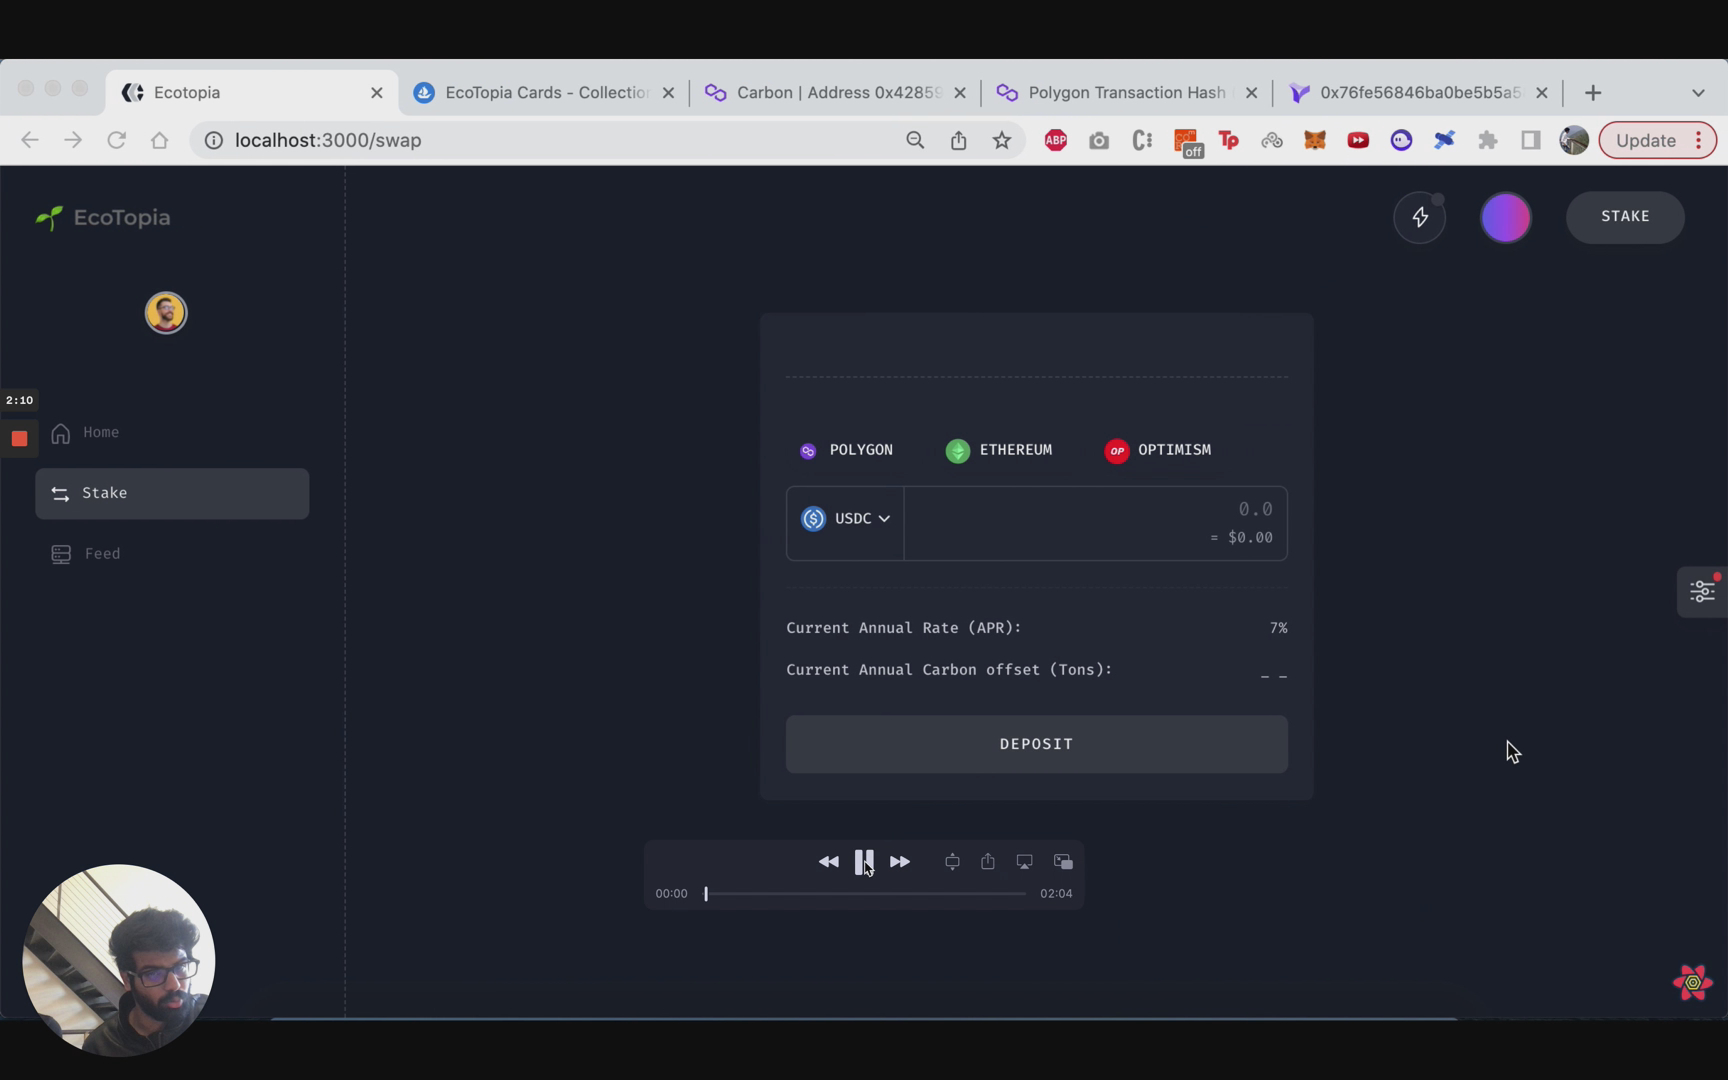Click the browser back arrow
The height and width of the screenshot is (1080, 1728).
30,141
